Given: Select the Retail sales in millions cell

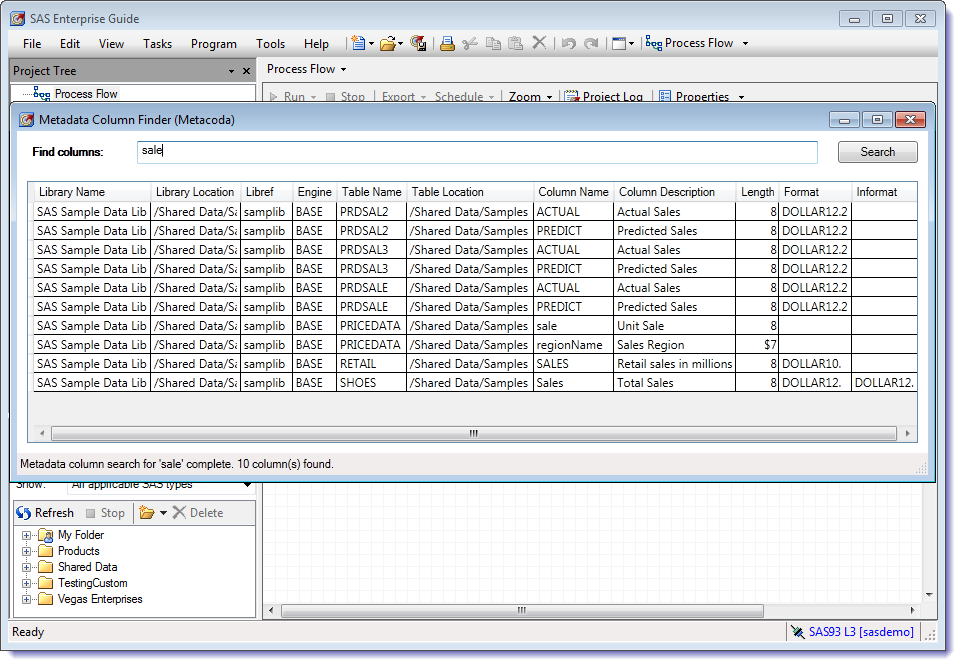Looking at the screenshot, I should point(674,364).
